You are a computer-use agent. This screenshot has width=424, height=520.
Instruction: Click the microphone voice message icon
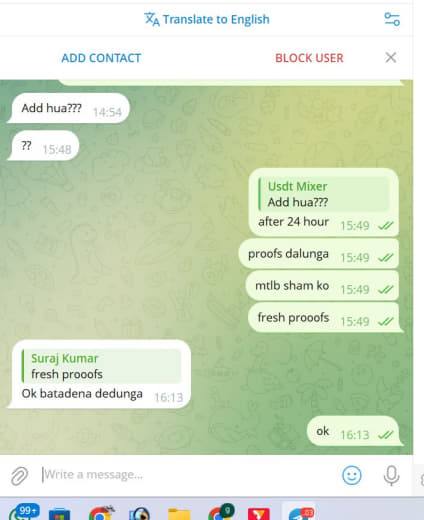(x=391, y=475)
